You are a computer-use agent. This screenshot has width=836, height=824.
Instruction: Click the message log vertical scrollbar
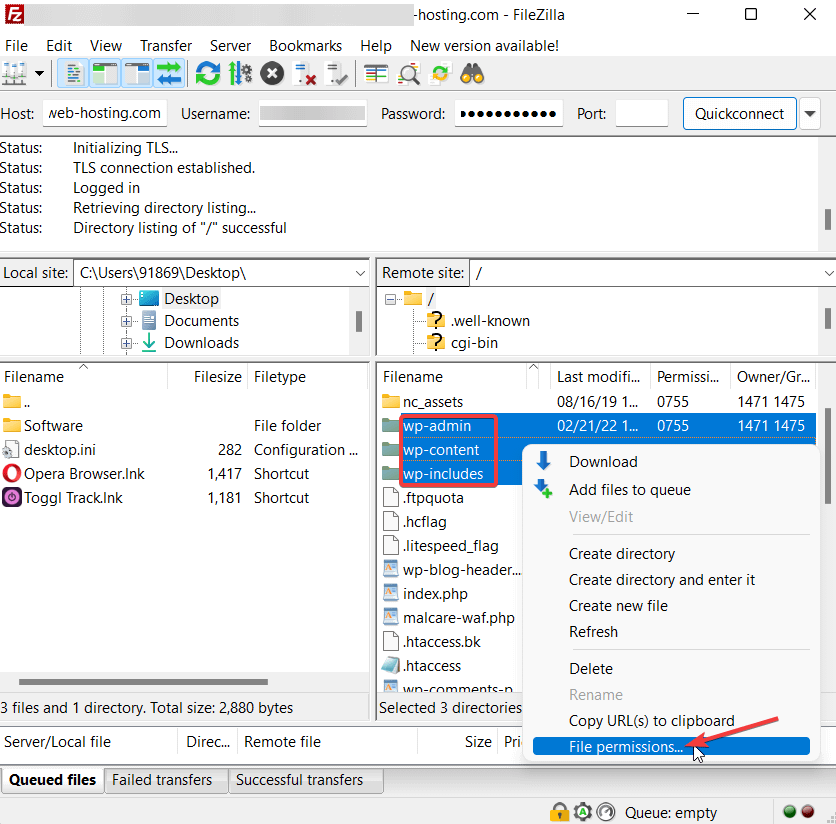click(827, 219)
